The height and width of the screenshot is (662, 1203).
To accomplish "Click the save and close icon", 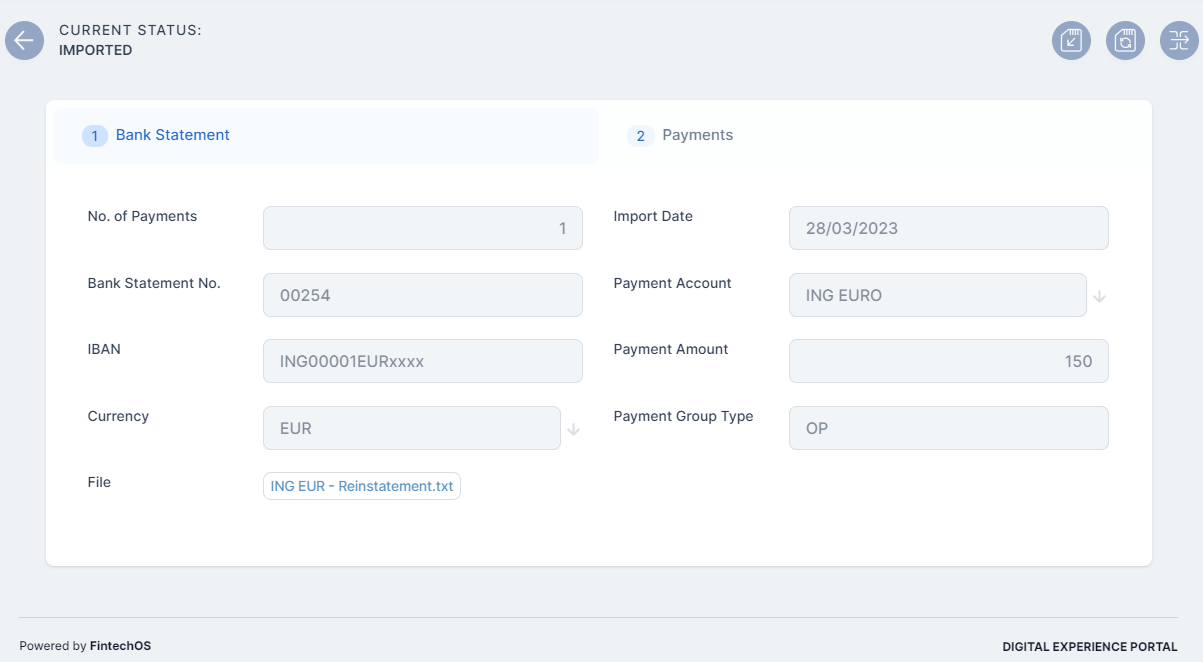I will point(1071,41).
